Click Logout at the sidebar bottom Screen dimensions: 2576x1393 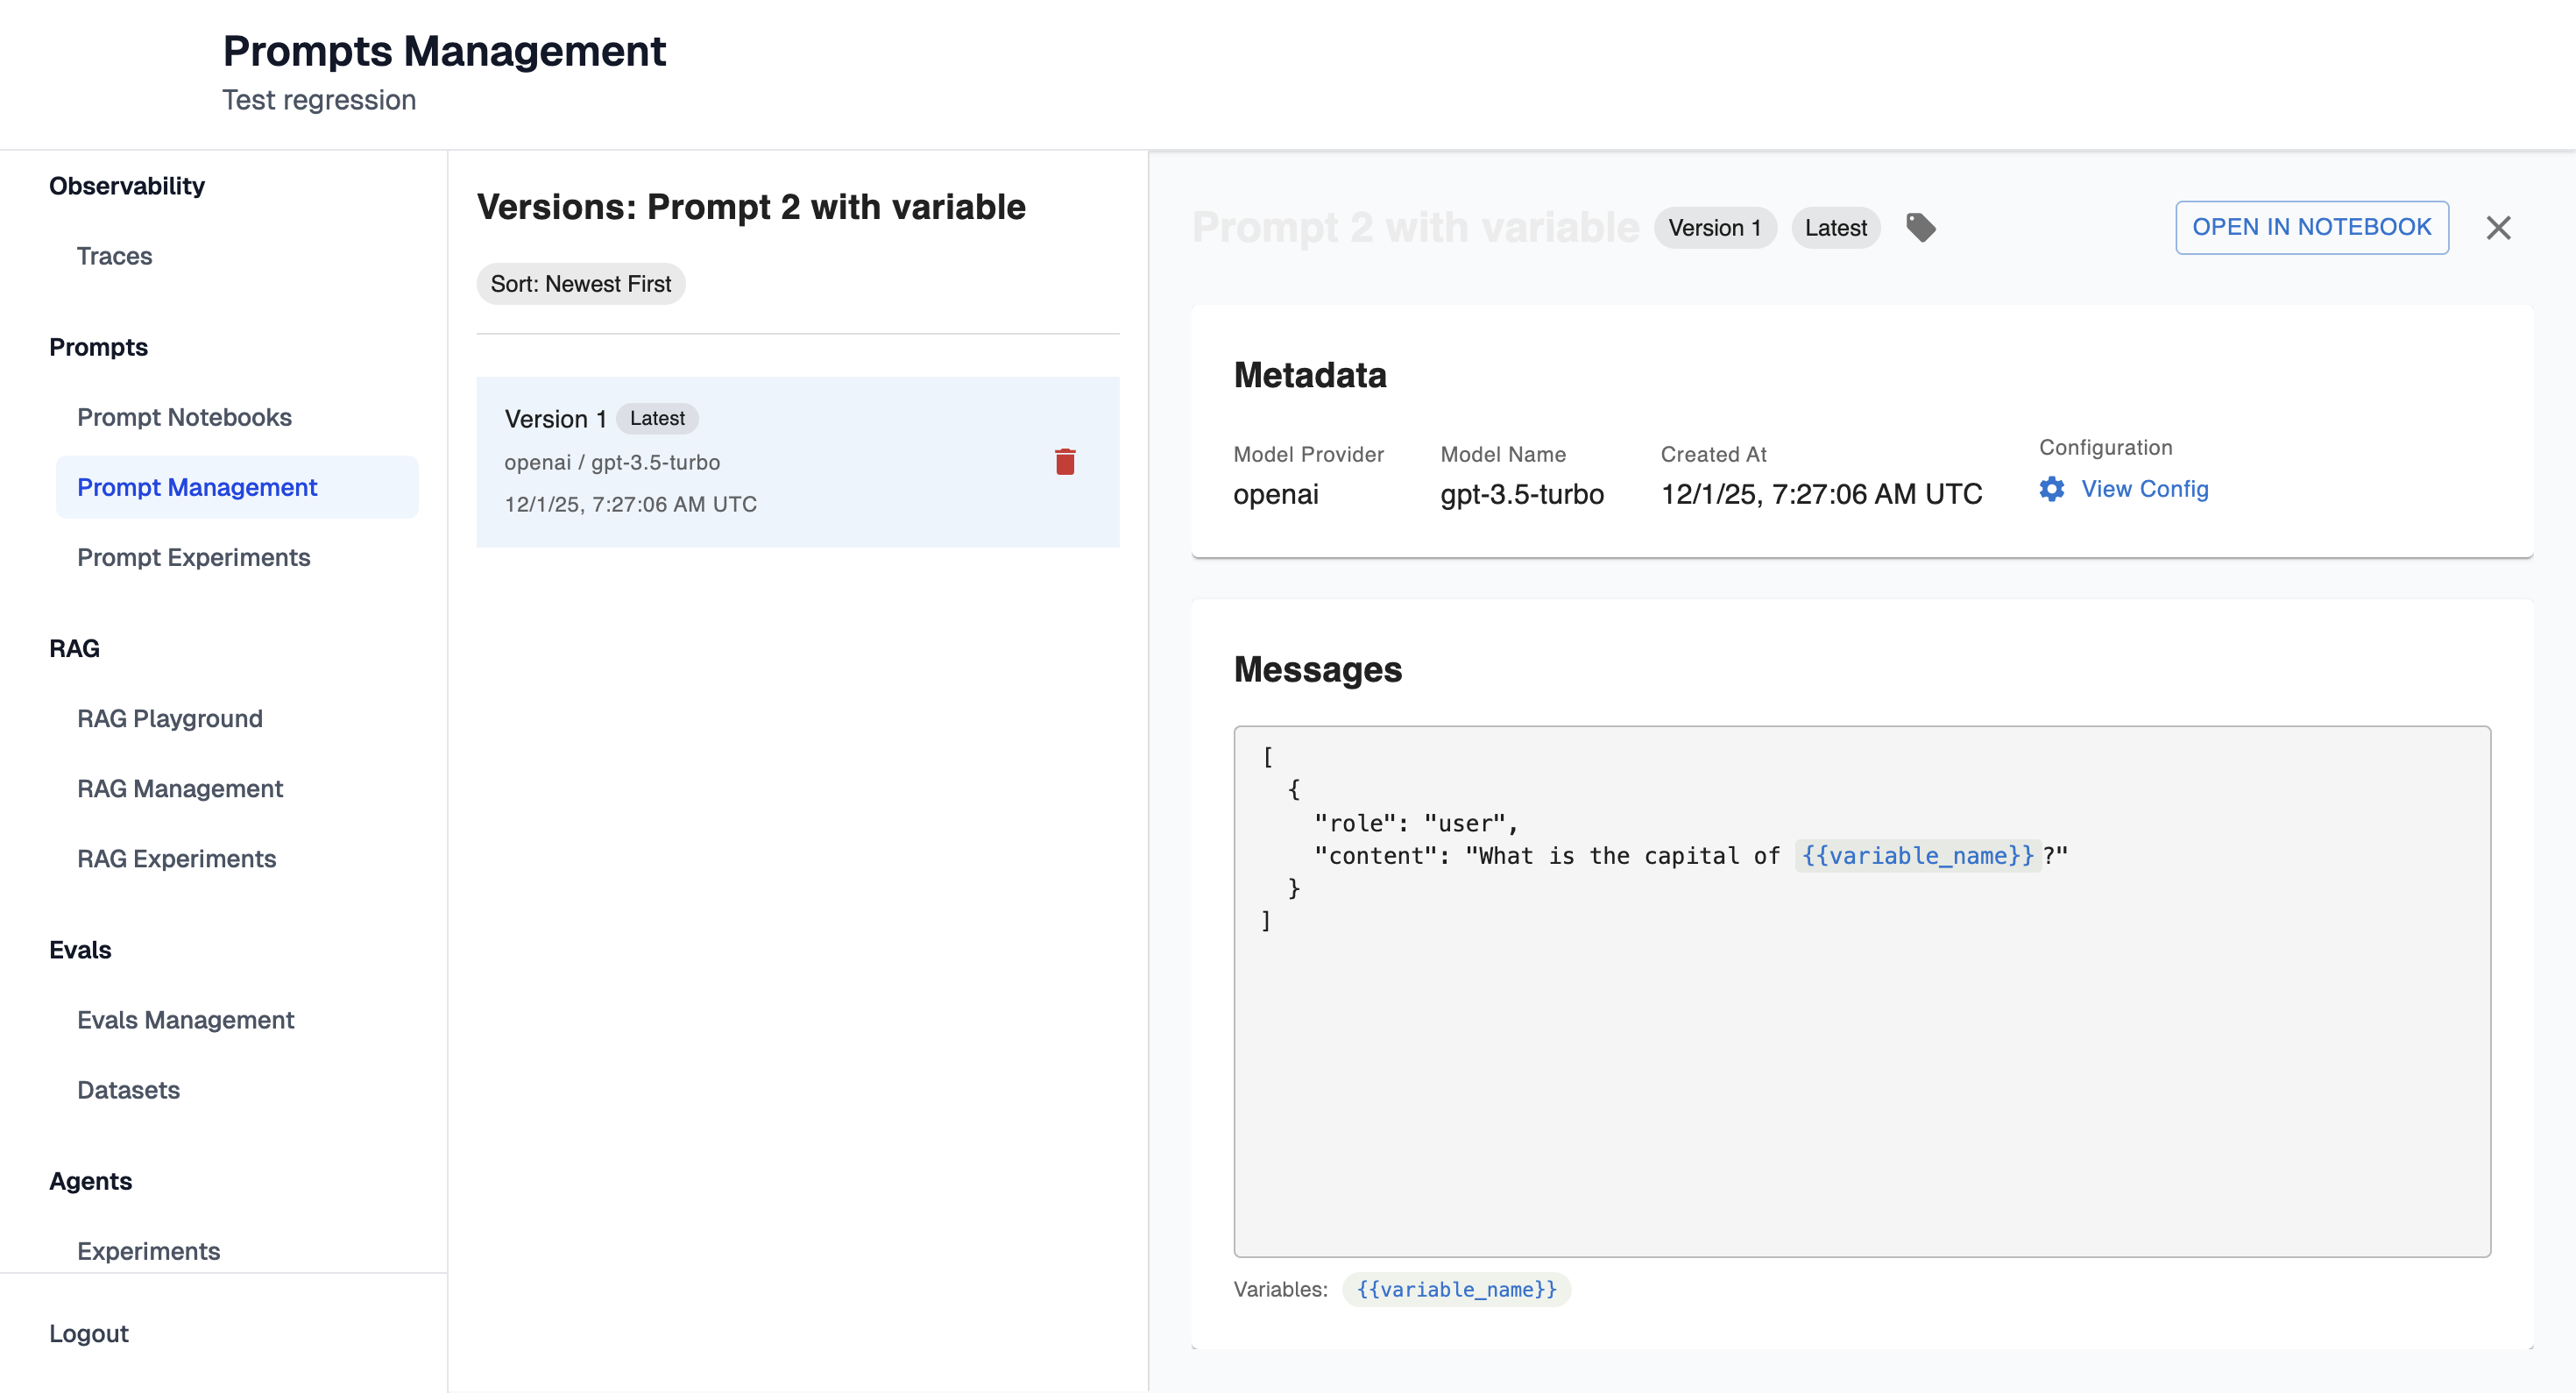pos(88,1333)
